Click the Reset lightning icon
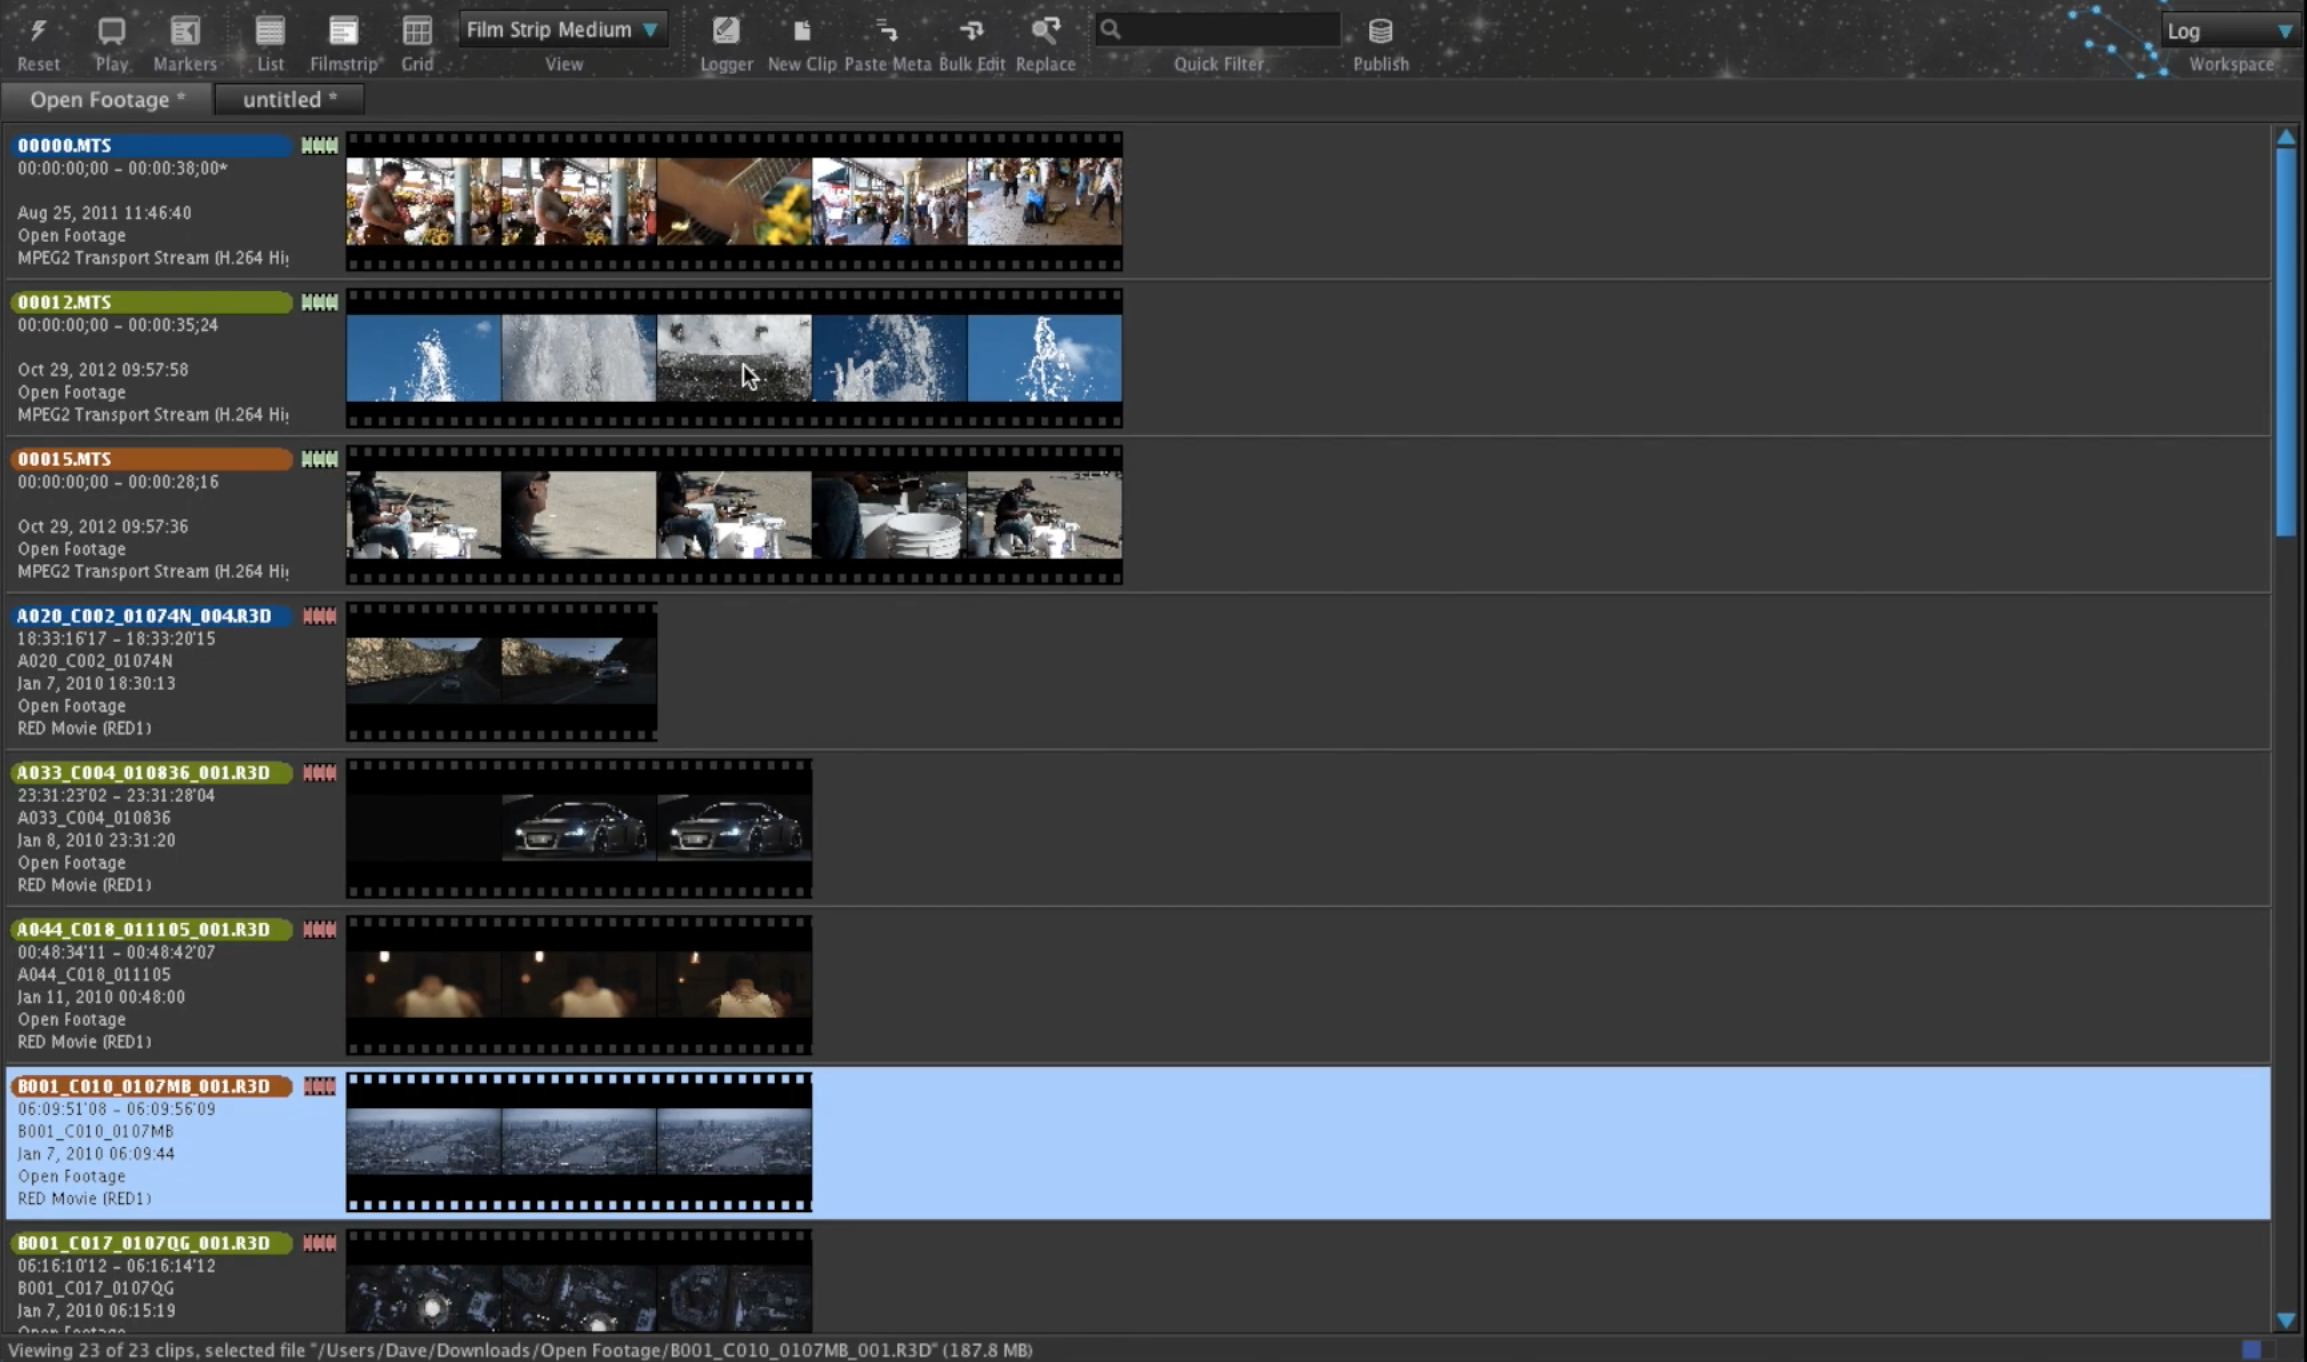This screenshot has width=2307, height=1362. click(x=38, y=32)
